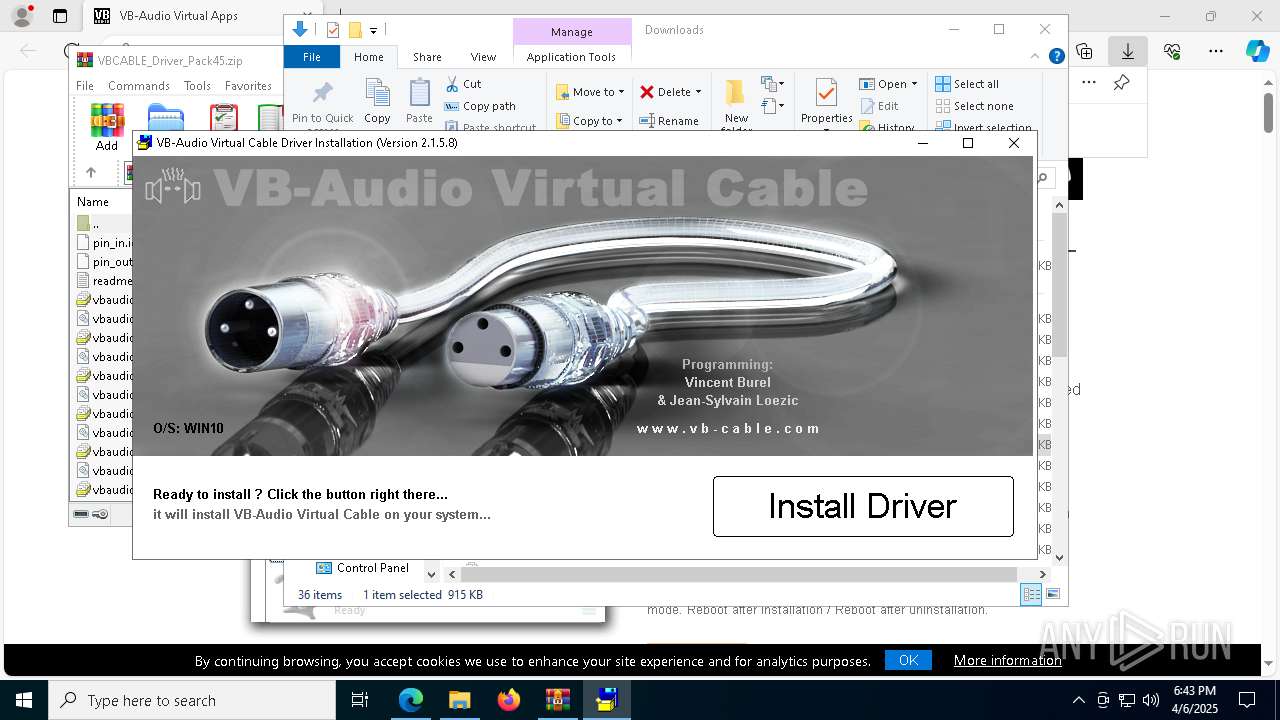Go up one folder level in WinRAR

[x=90, y=172]
